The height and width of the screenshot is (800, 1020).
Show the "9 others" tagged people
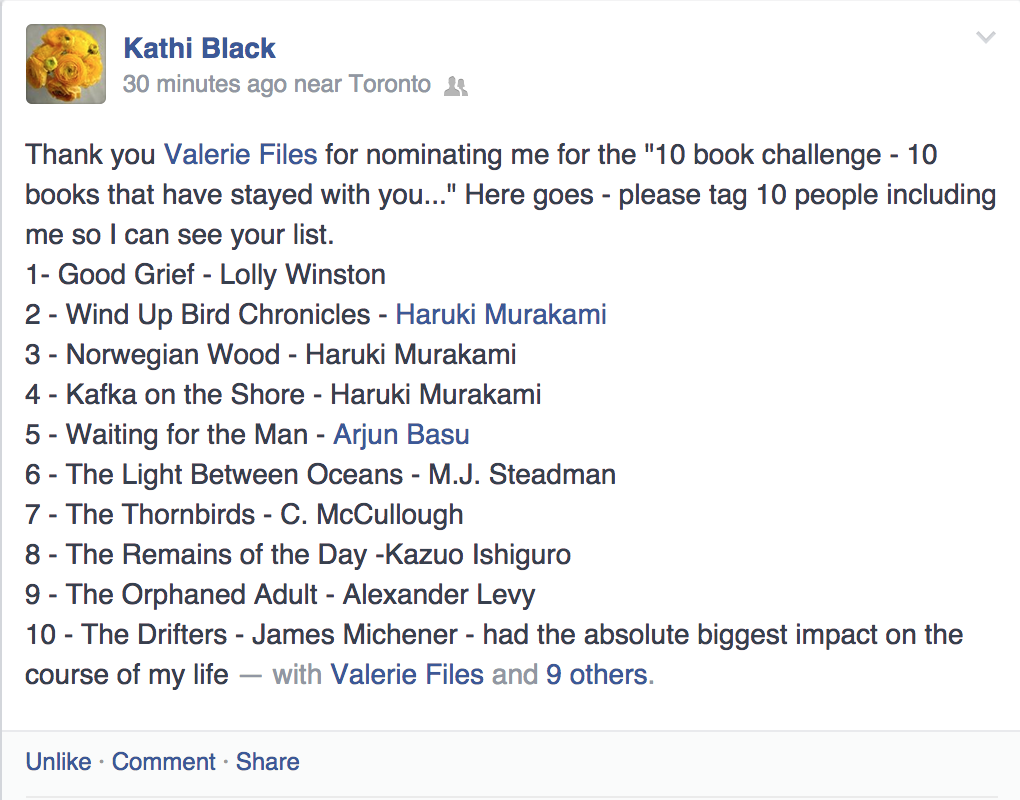point(596,675)
